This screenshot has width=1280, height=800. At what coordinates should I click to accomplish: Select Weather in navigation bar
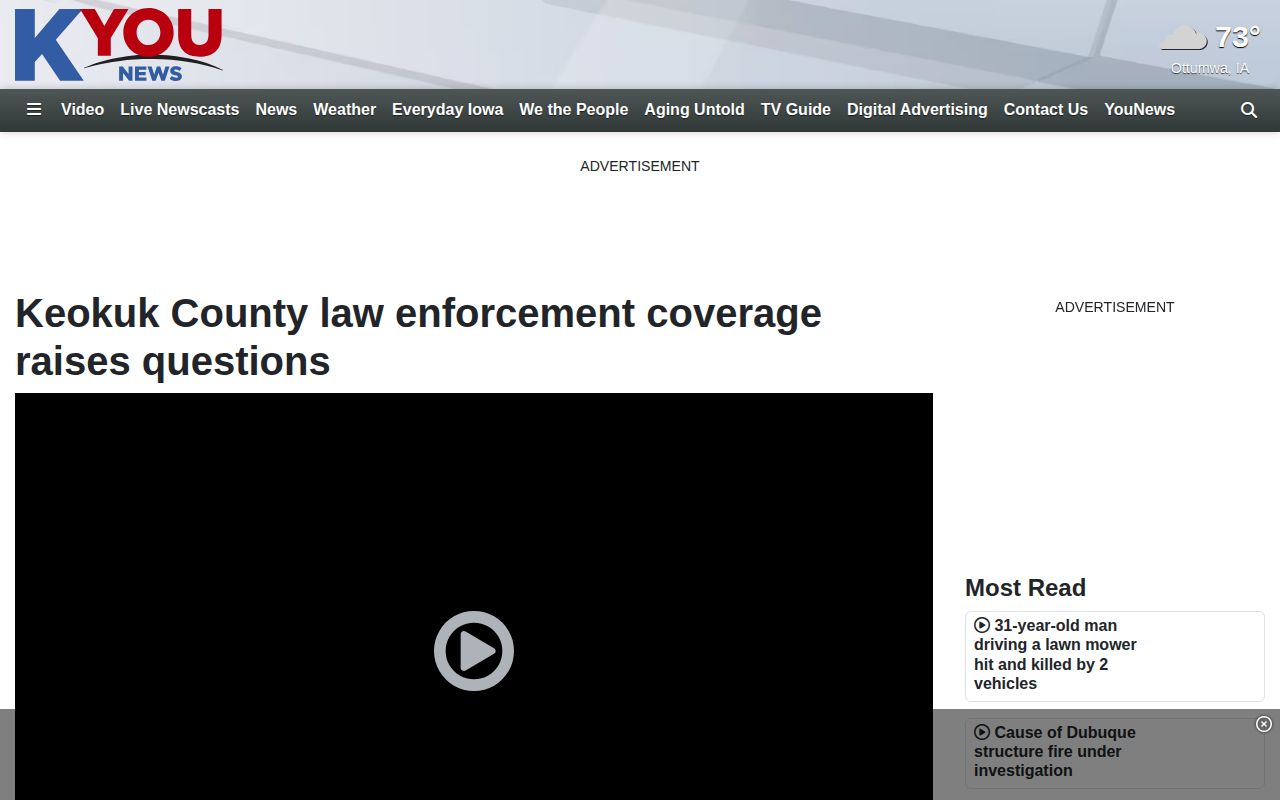[344, 110]
